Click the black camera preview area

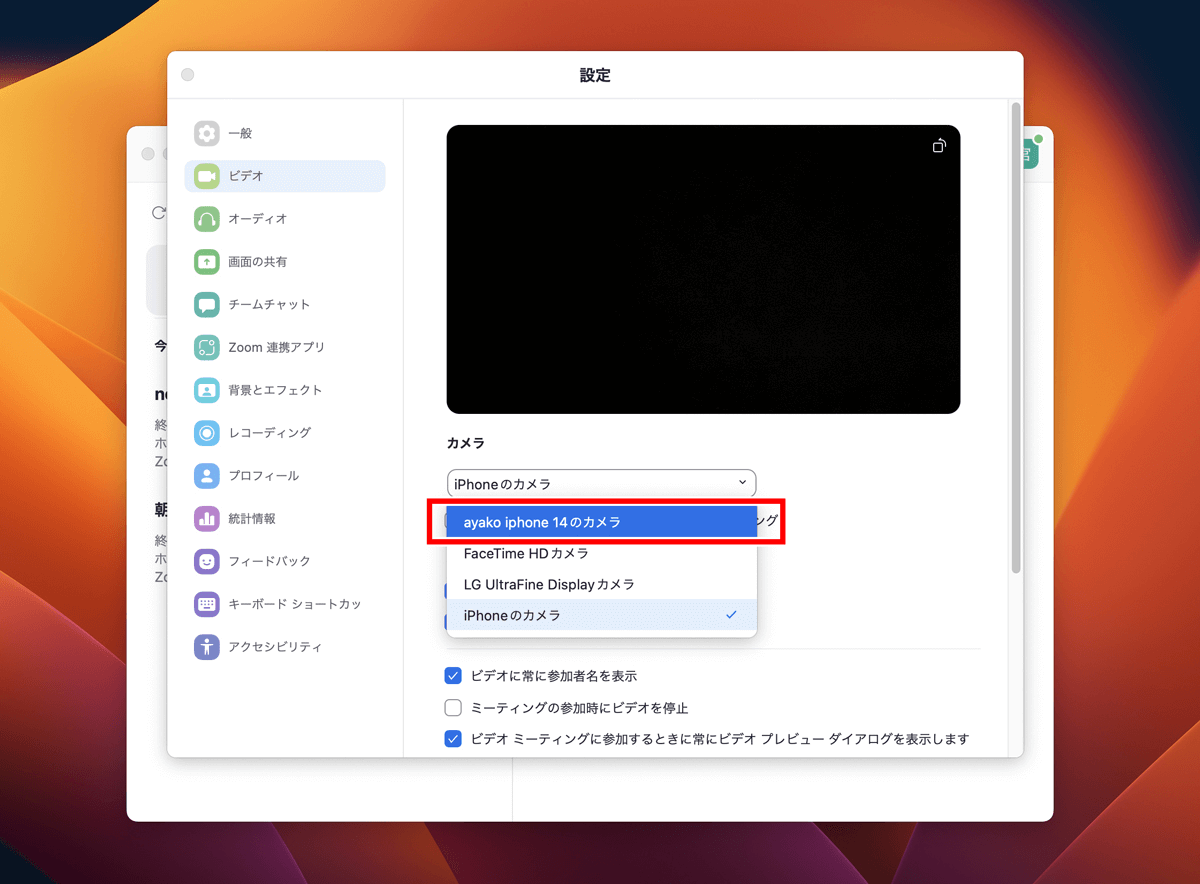[x=703, y=269]
